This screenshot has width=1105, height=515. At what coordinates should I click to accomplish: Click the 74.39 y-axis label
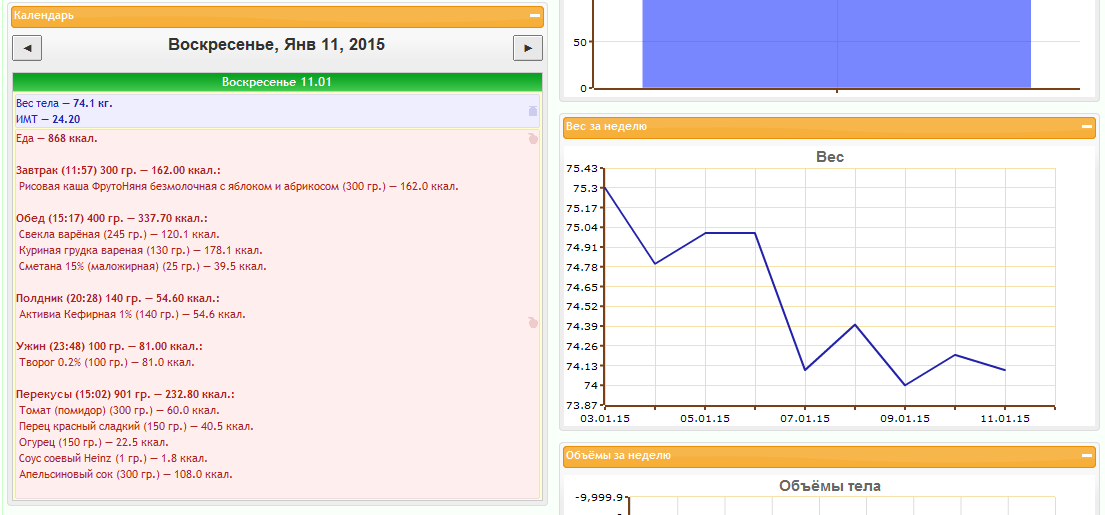tap(581, 326)
